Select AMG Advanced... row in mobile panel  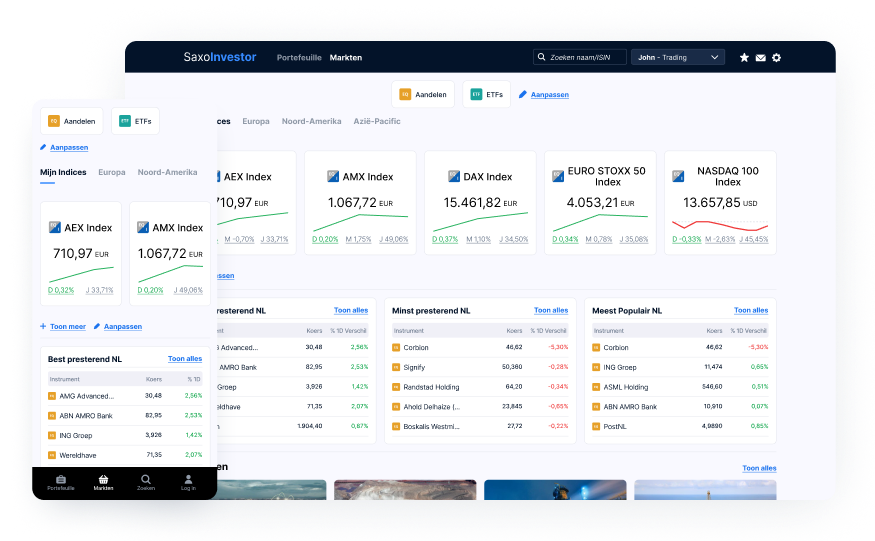[x=125, y=396]
